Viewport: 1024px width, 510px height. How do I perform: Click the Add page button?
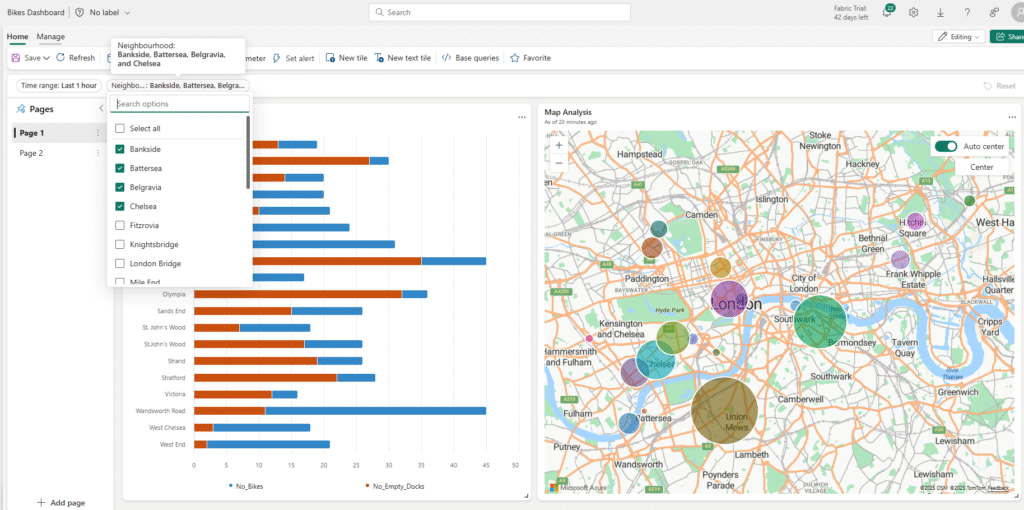pyautogui.click(x=61, y=502)
